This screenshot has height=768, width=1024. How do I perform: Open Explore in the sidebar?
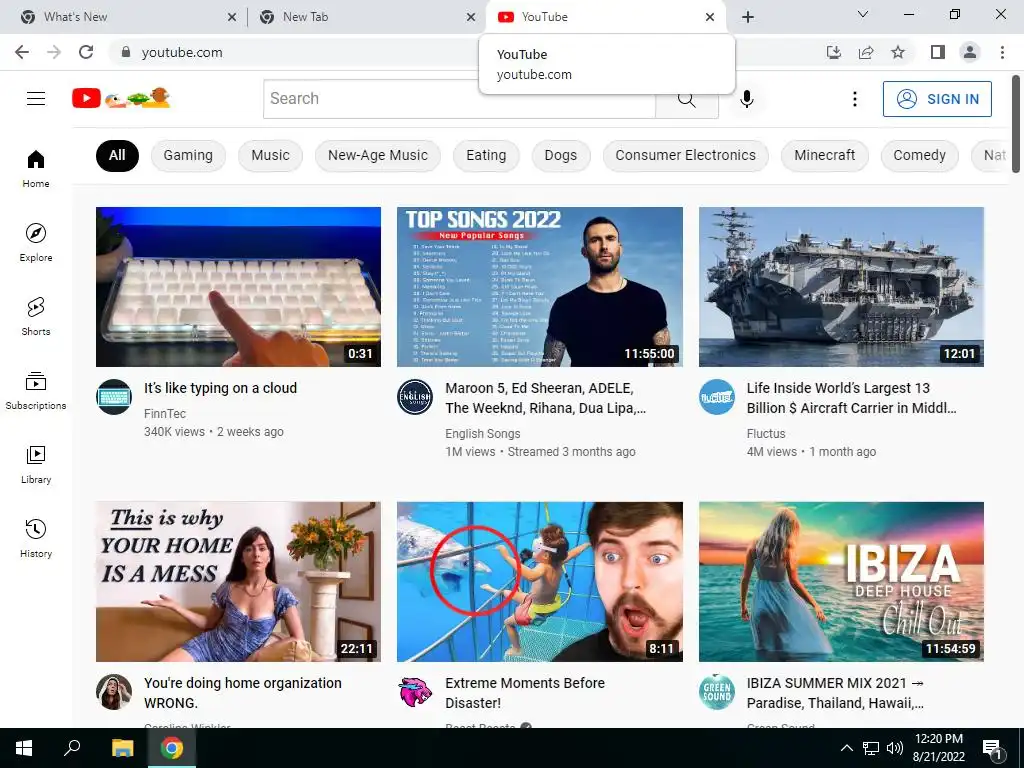(x=36, y=242)
